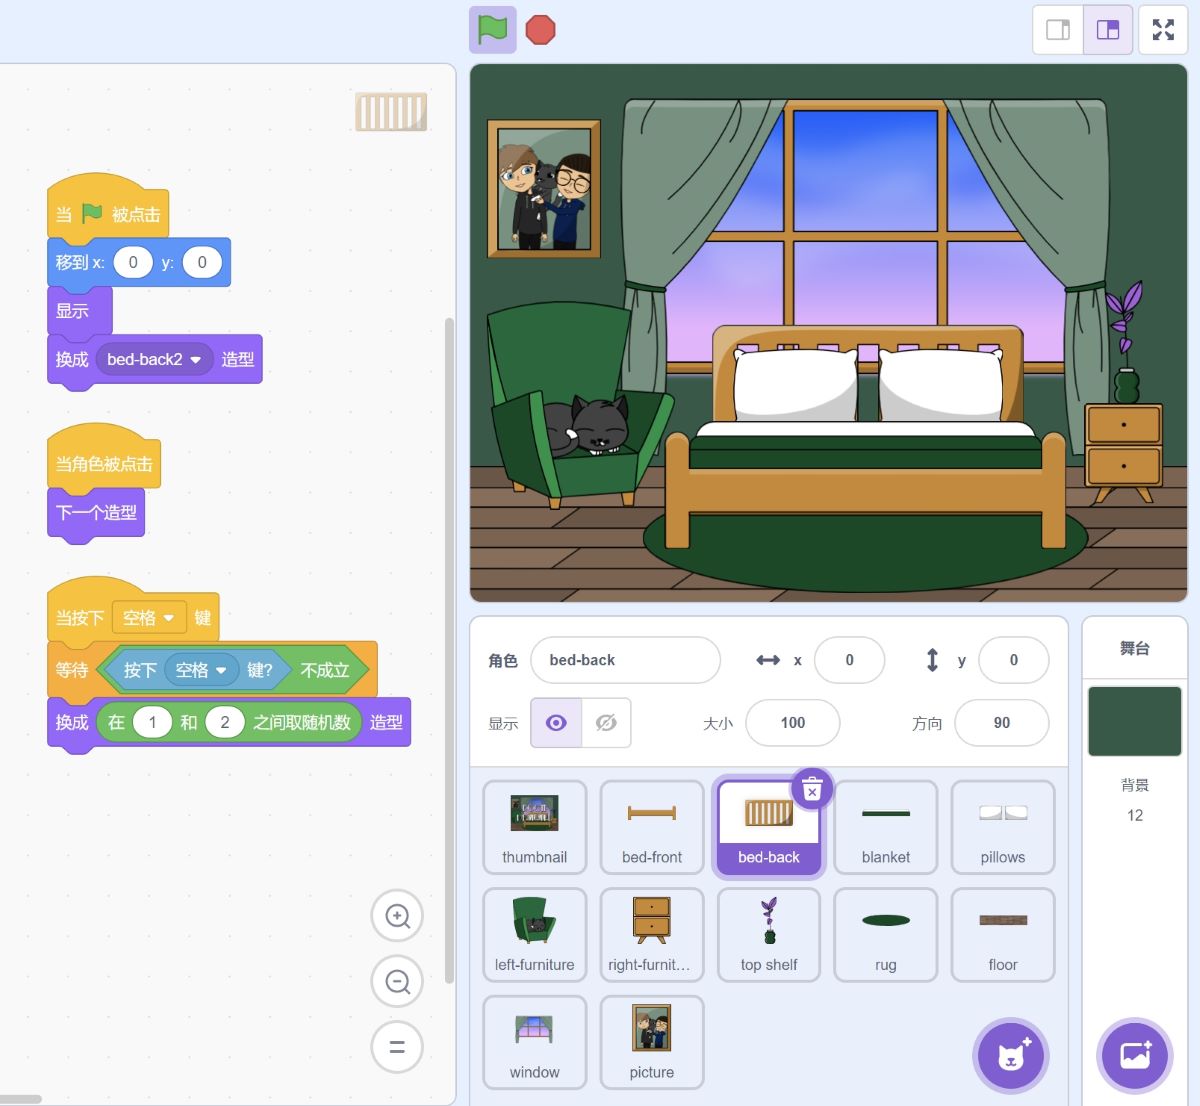
Task: Delete the bed-back sprite with trash icon
Action: pos(812,790)
